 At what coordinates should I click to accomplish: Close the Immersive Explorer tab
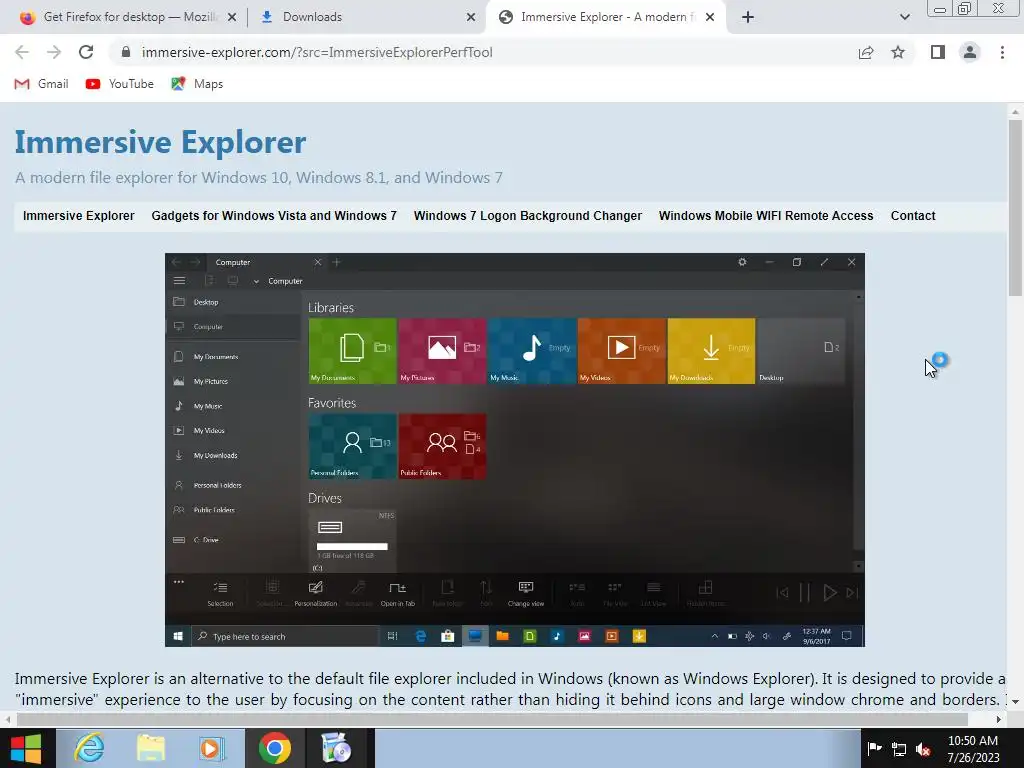tap(710, 17)
